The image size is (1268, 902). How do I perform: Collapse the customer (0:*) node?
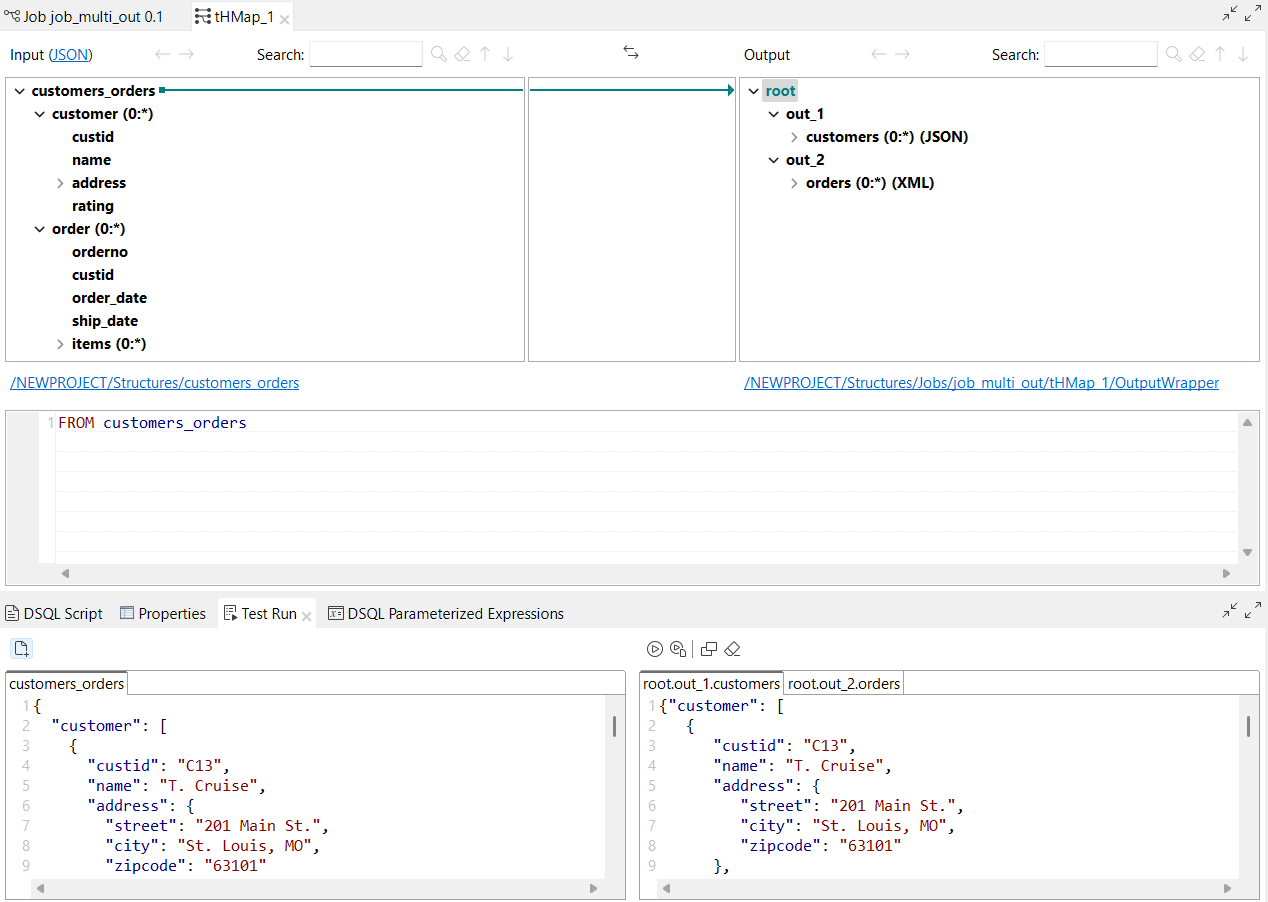(x=39, y=113)
